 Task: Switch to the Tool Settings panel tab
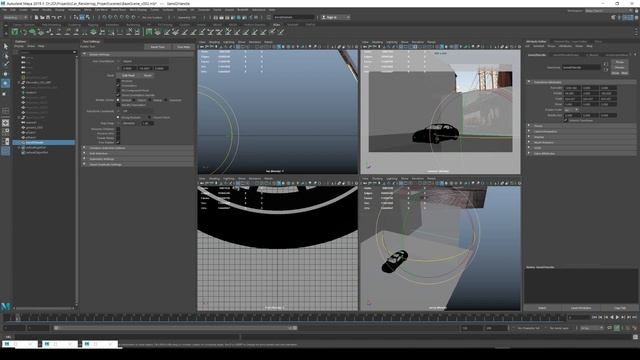pos(92,42)
